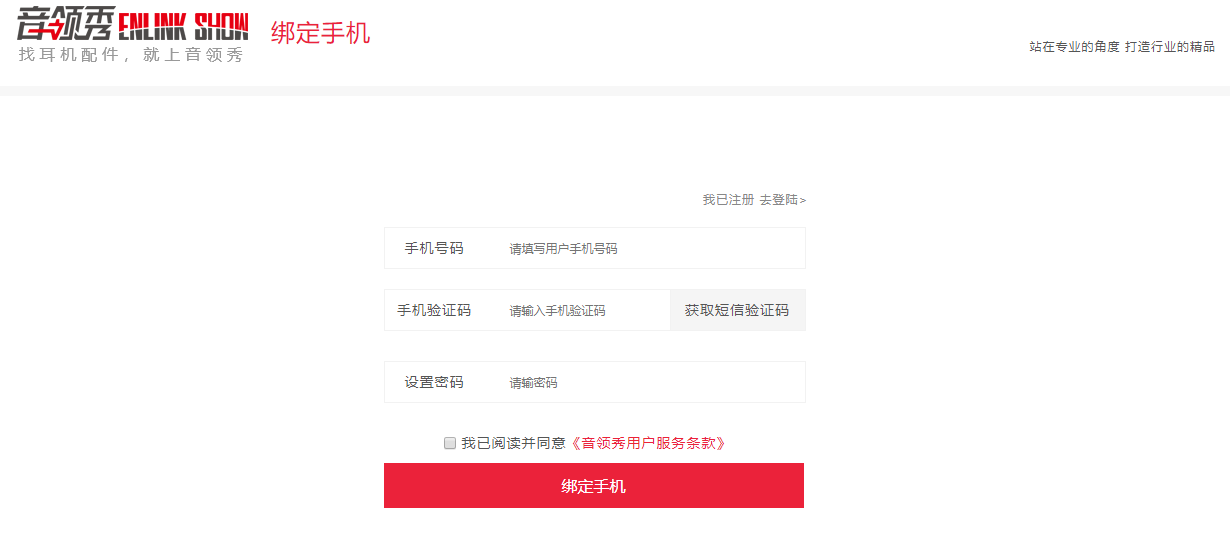Open the 《音领秀用户服务条款》 terms link

(646, 443)
